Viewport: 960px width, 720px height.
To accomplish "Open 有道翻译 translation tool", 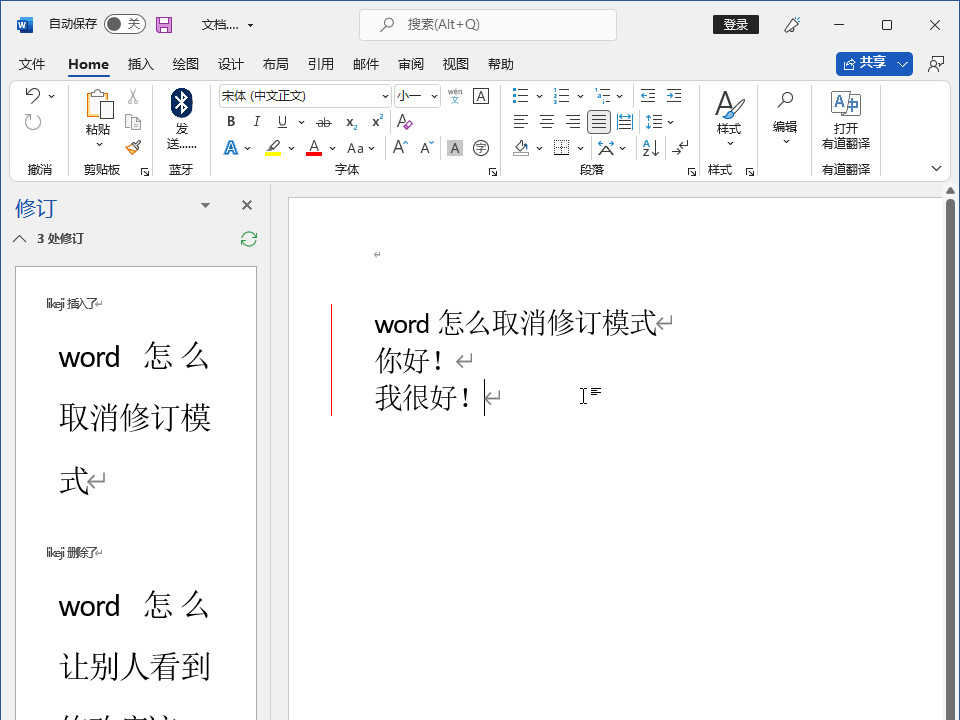I will coord(846,120).
